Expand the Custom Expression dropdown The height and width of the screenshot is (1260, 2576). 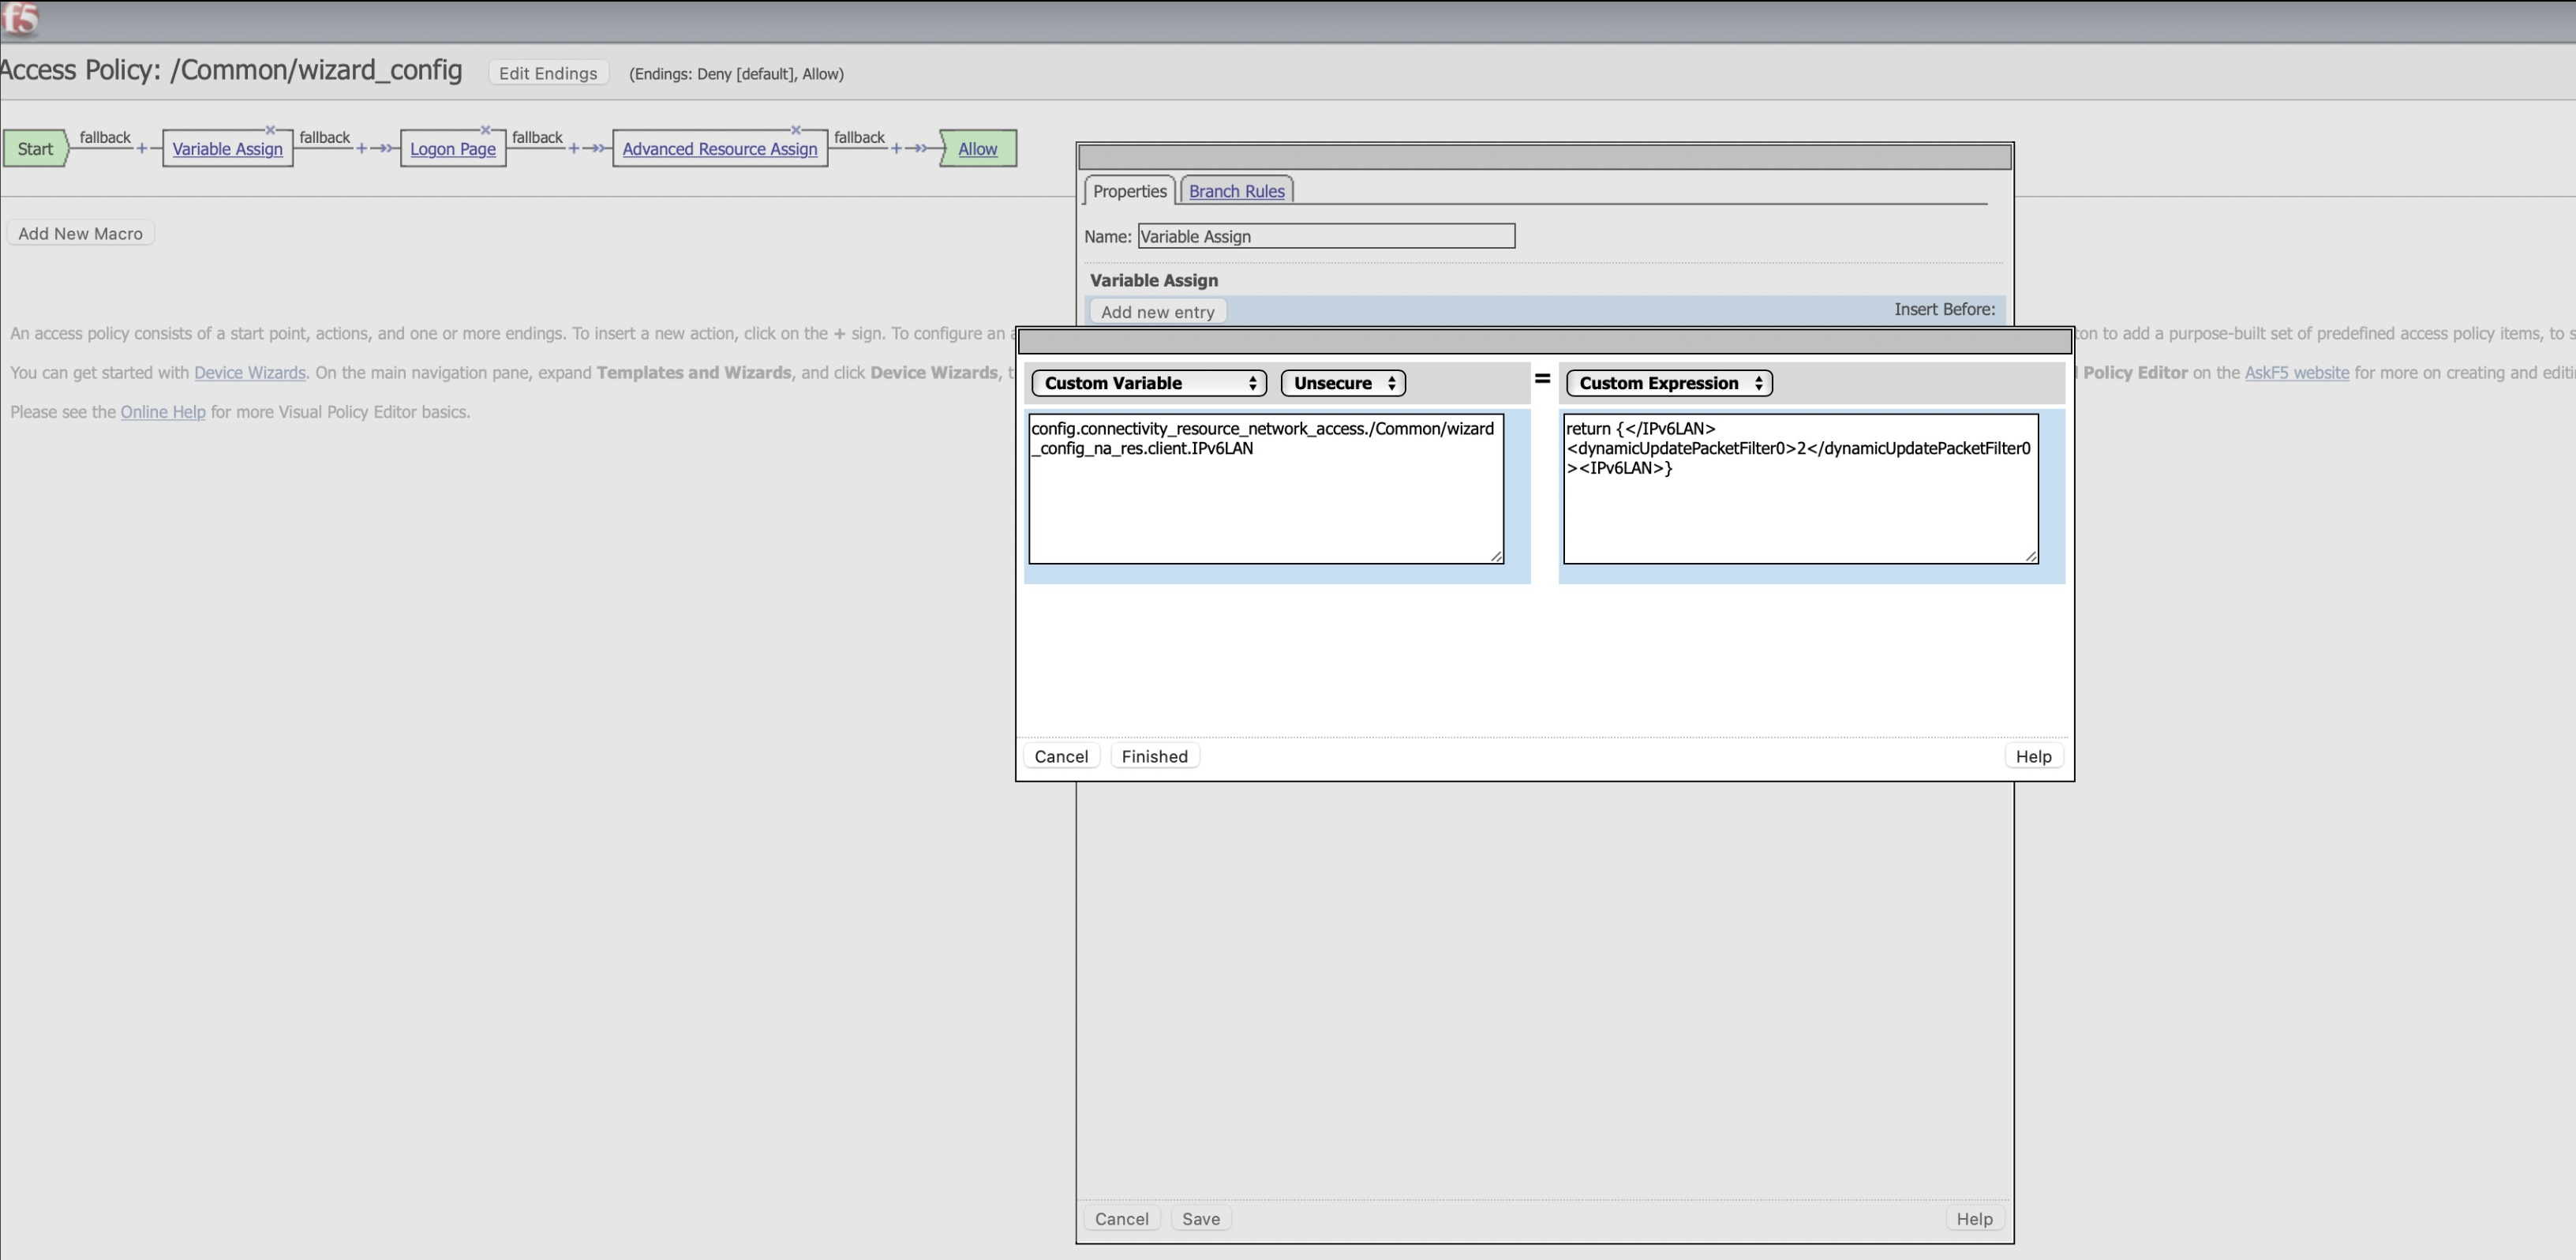1669,383
